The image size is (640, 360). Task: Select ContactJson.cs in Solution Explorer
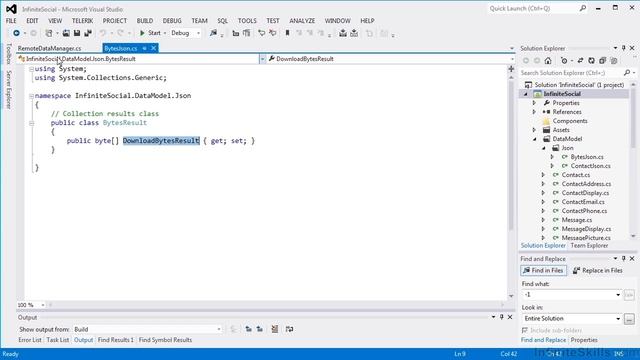coord(590,166)
